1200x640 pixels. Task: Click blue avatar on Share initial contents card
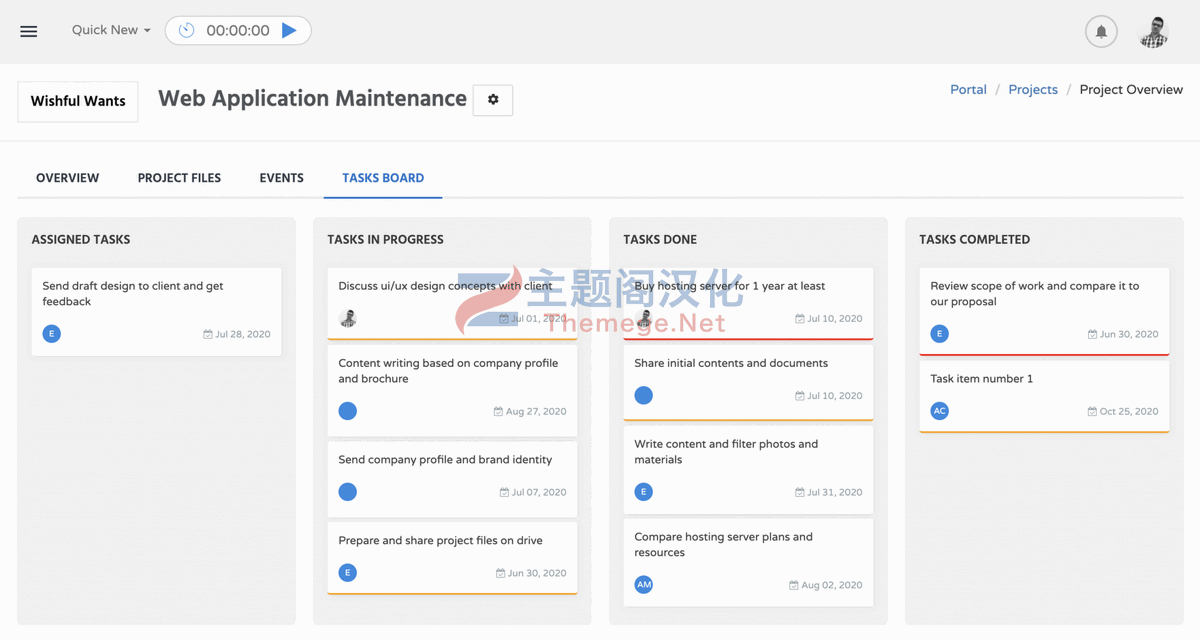(x=644, y=395)
